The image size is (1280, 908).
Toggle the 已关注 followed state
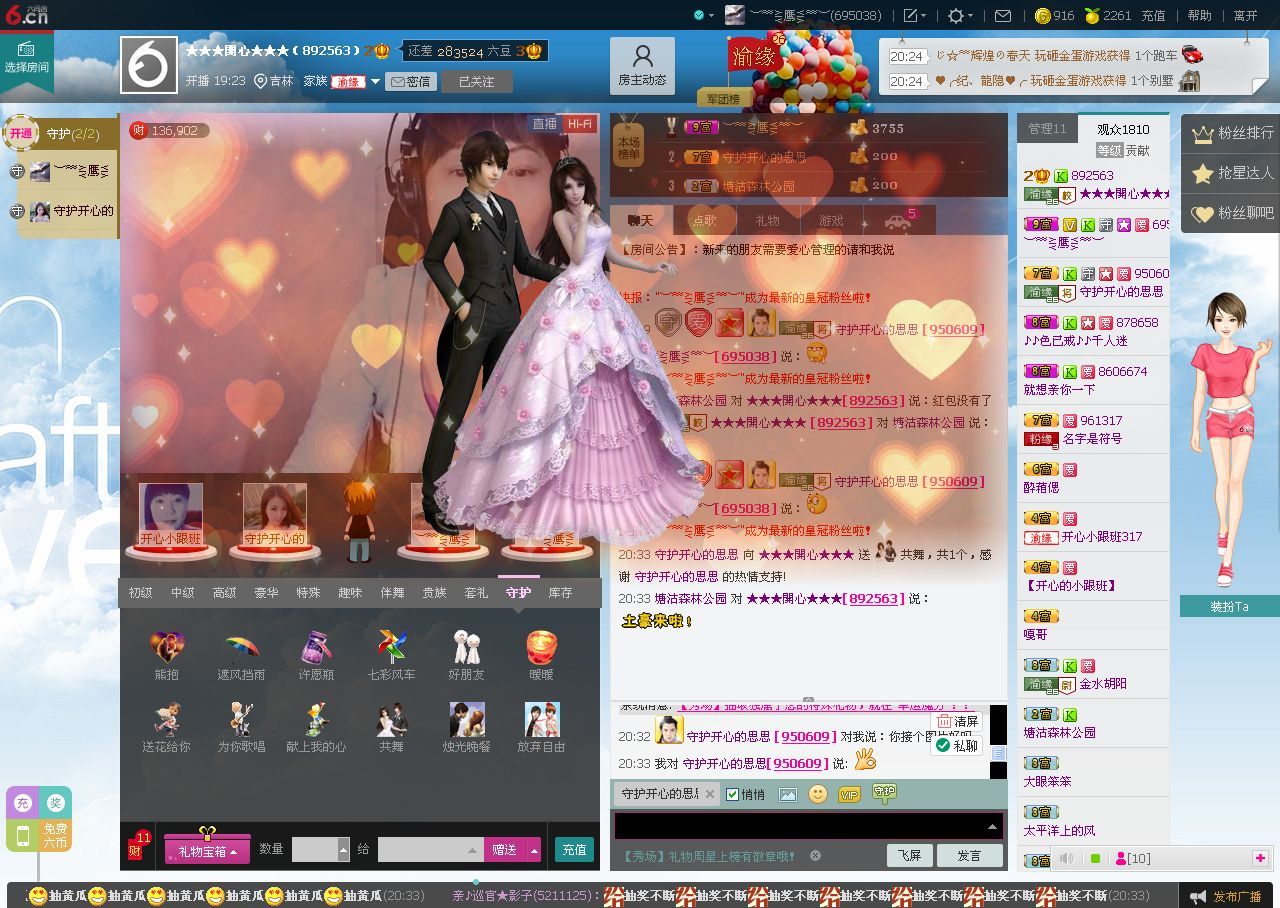coord(477,81)
